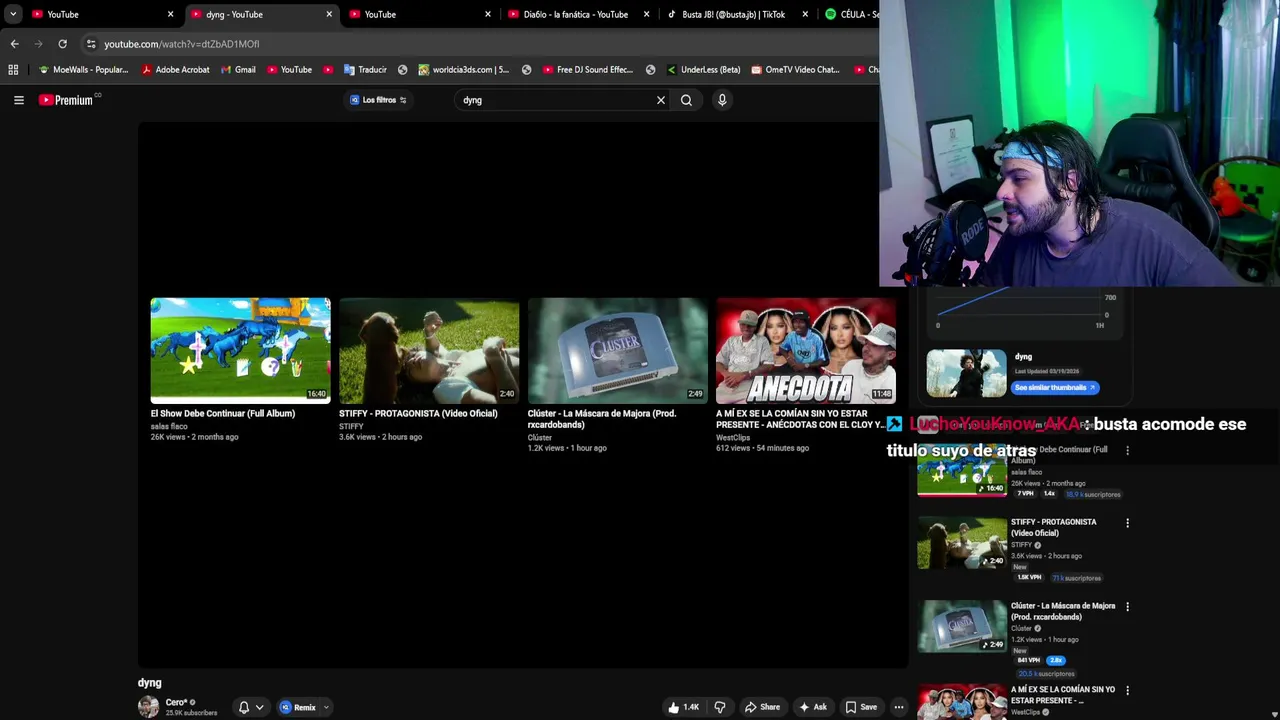The width and height of the screenshot is (1280, 720).
Task: Expand the Remix dropdown arrow
Action: click(326, 707)
